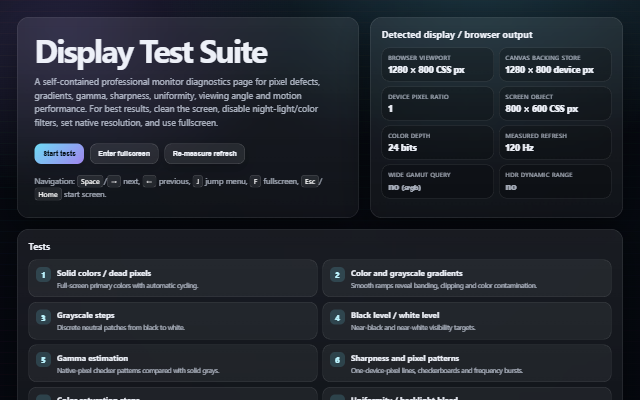Viewport: 640px width, 400px height.
Task: Open Black level / white level test
Action: pos(467,321)
